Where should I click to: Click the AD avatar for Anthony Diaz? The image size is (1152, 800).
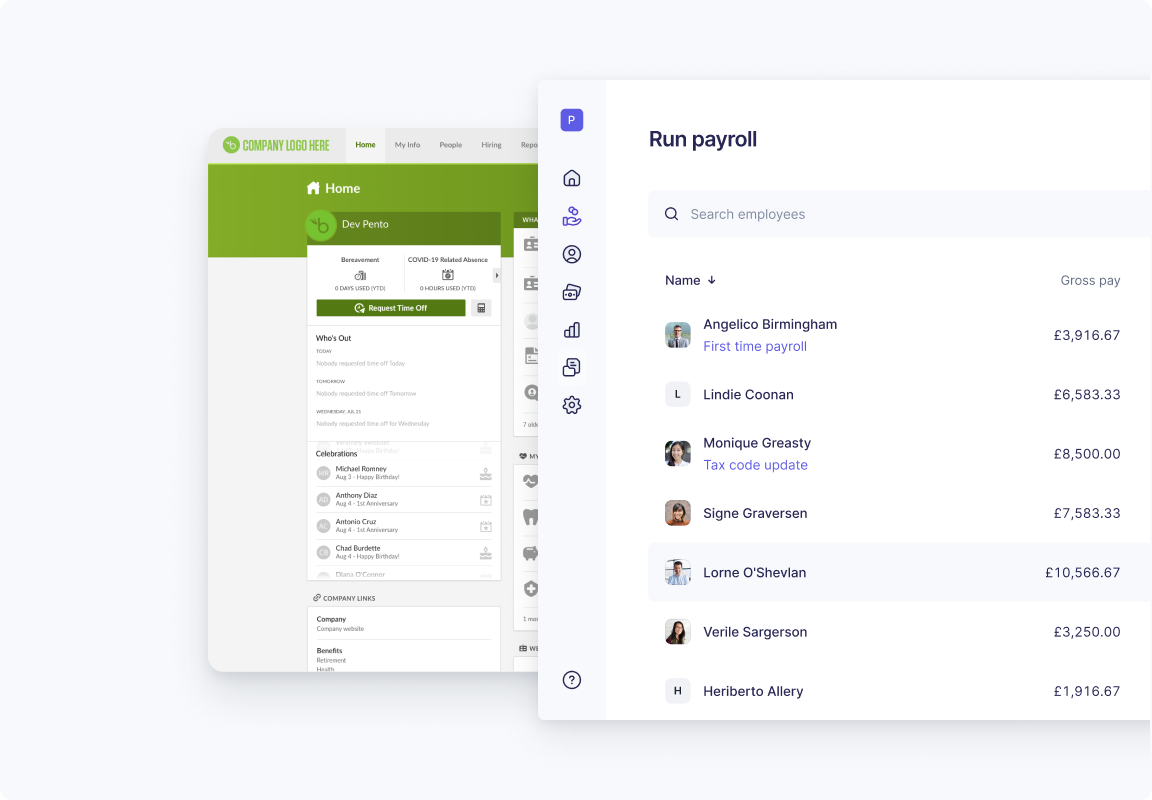pos(323,500)
